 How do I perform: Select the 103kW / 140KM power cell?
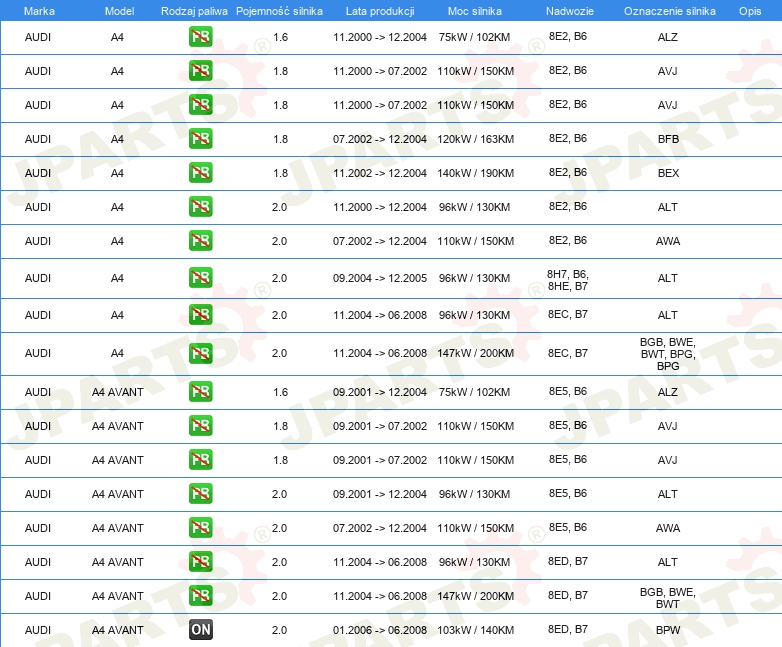475,630
